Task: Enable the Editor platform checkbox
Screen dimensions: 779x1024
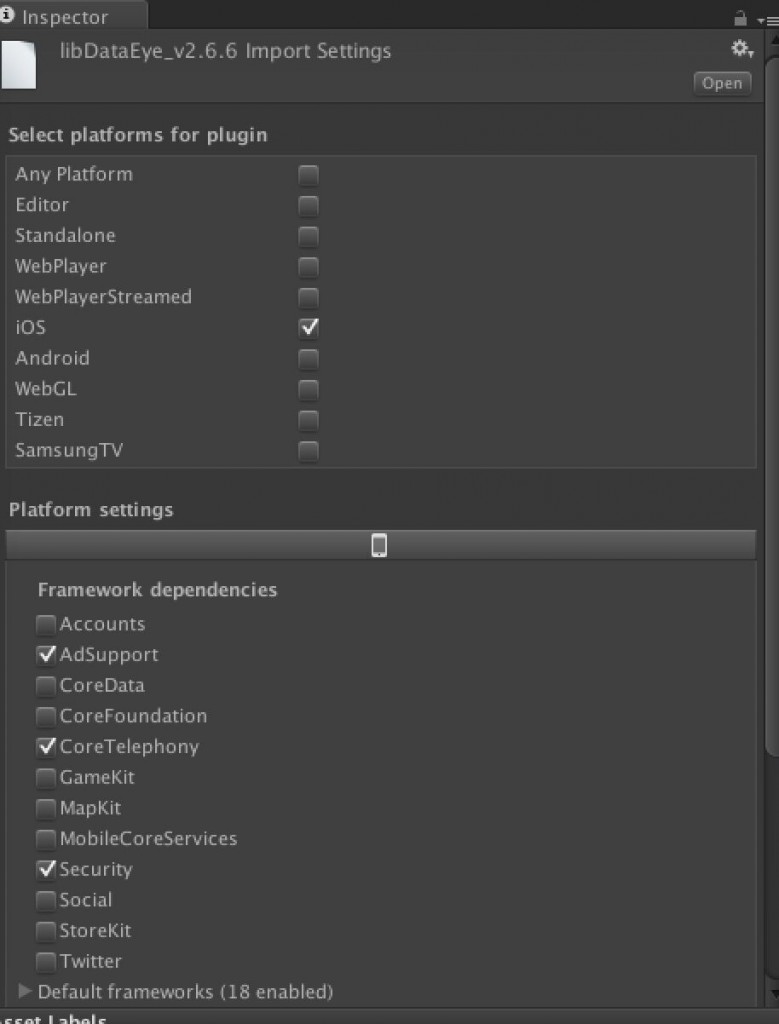Action: coord(308,206)
